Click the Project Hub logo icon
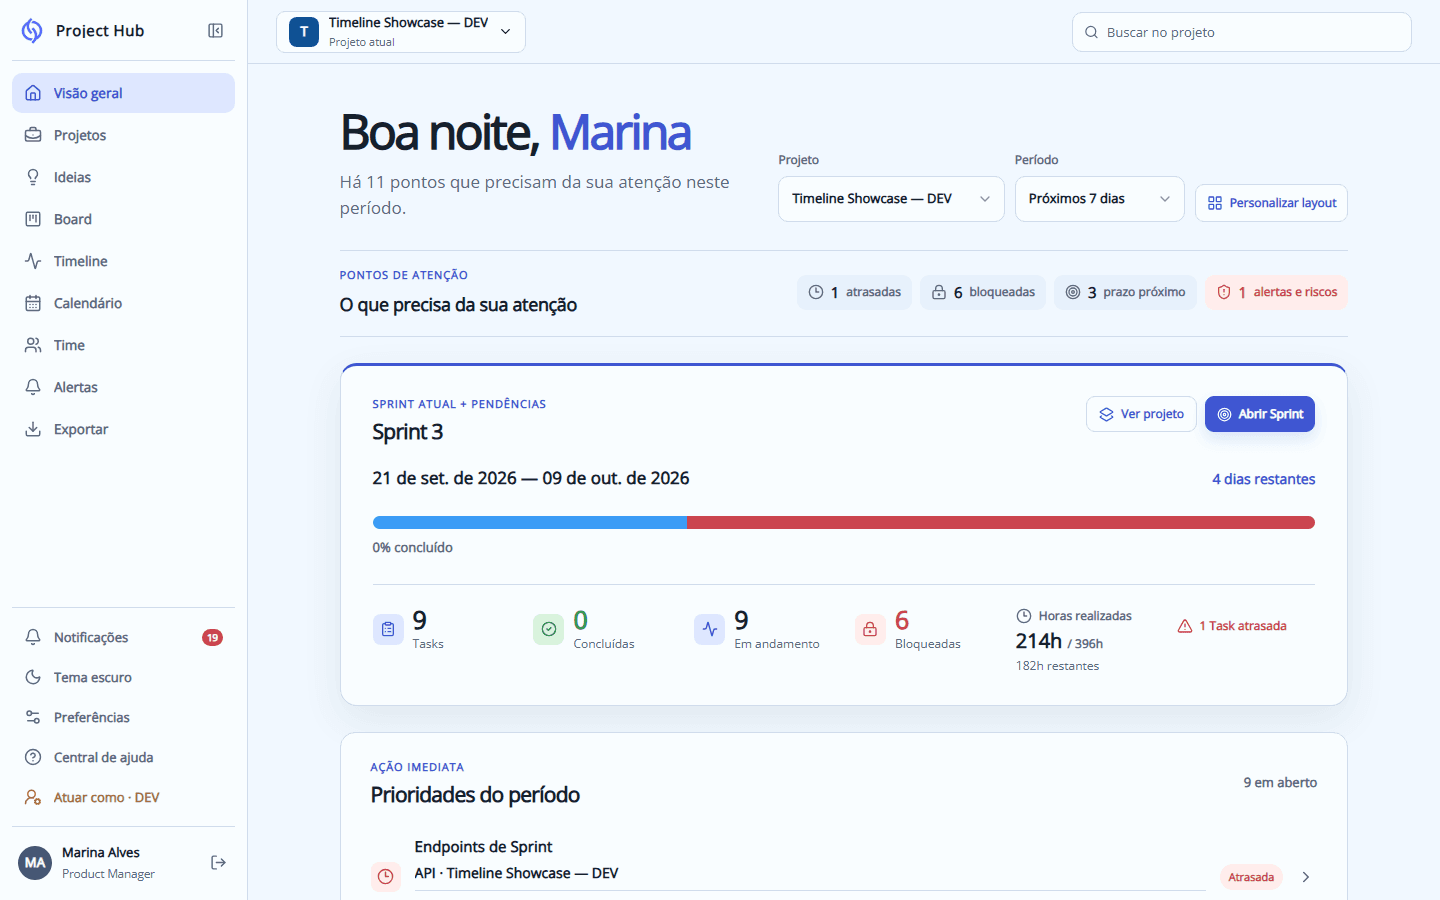Image resolution: width=1440 pixels, height=900 pixels. click(x=32, y=31)
